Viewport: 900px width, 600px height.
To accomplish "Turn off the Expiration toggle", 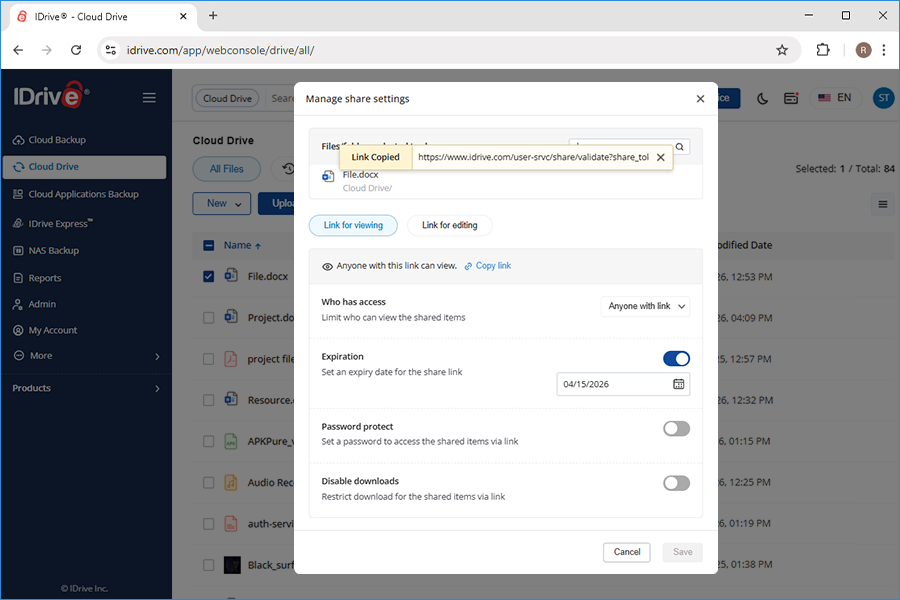I will coord(676,359).
